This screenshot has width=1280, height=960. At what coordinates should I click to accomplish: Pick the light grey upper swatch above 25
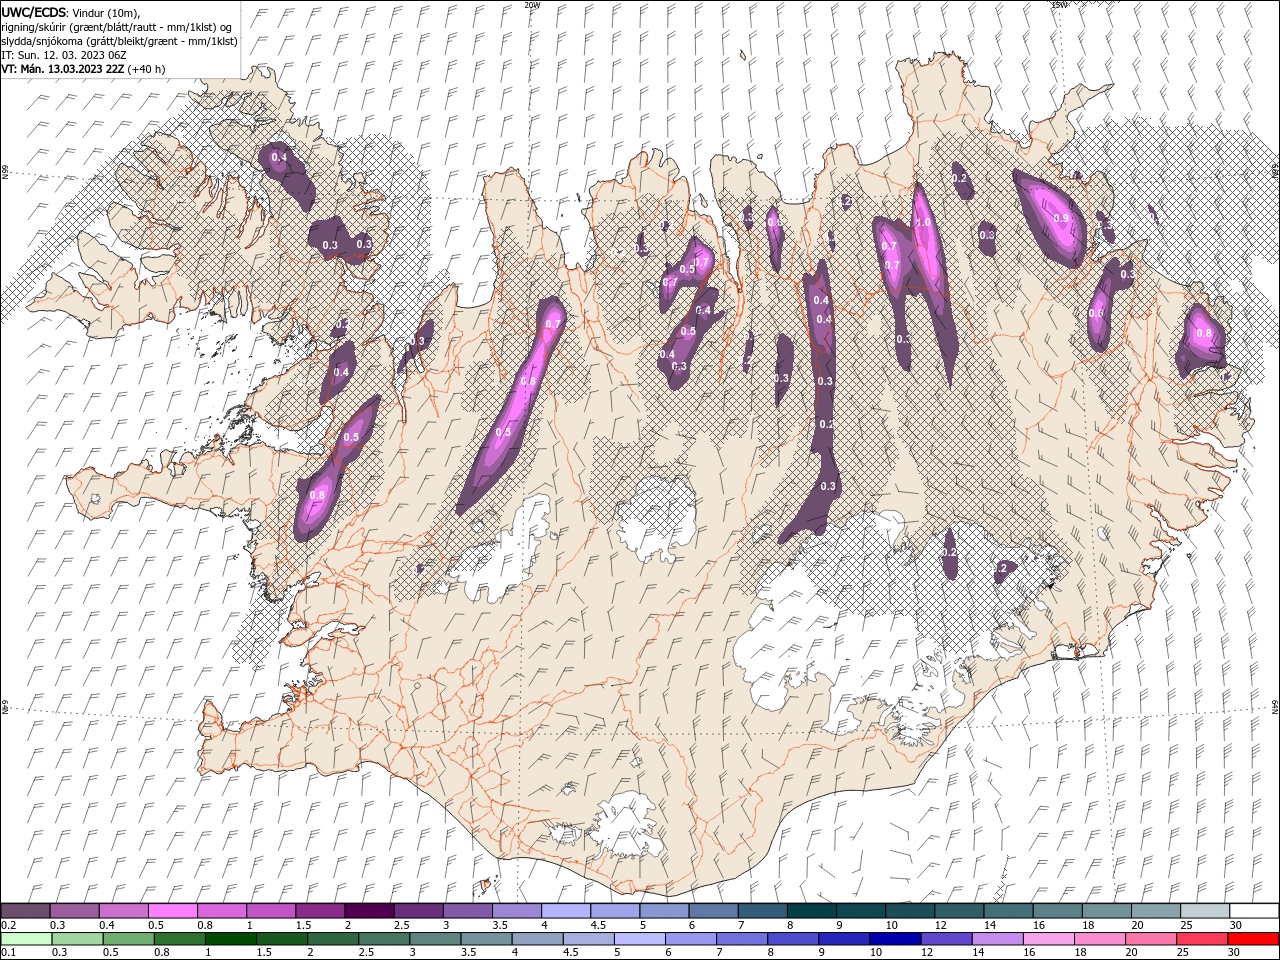click(x=1205, y=911)
